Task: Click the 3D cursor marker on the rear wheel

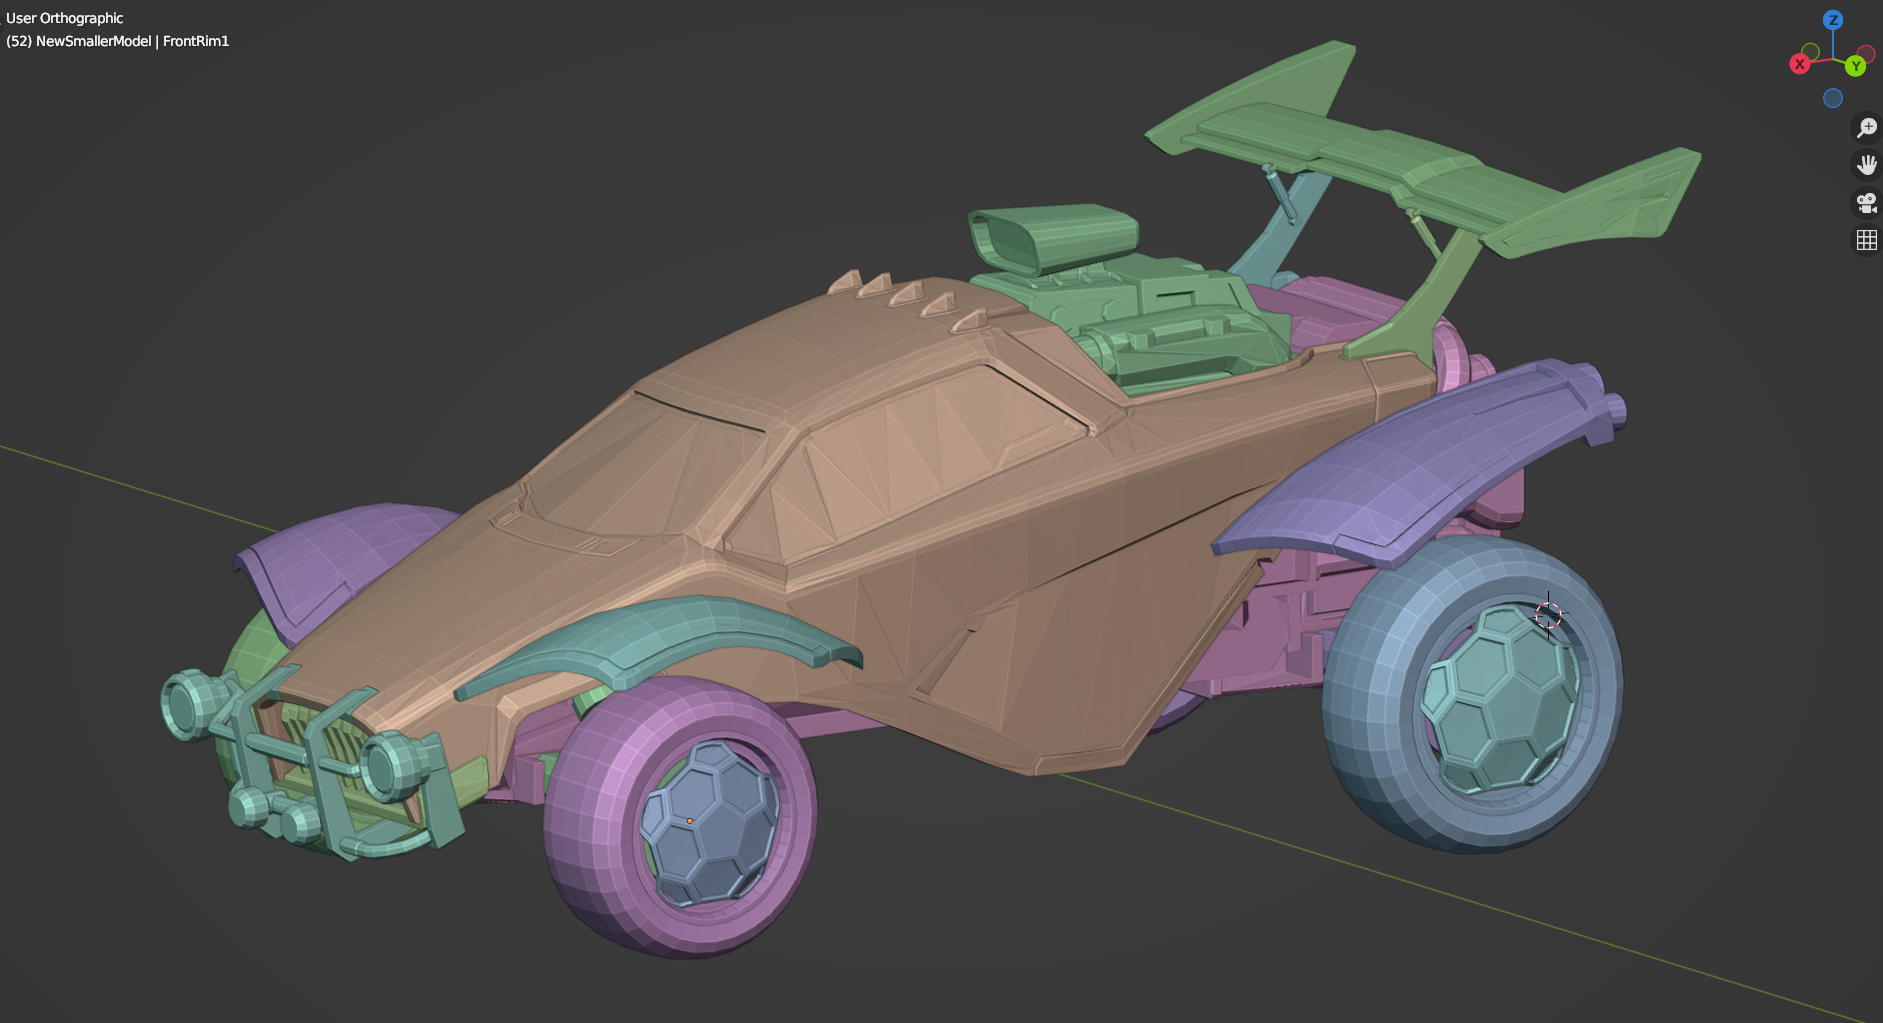Action: (x=1549, y=616)
